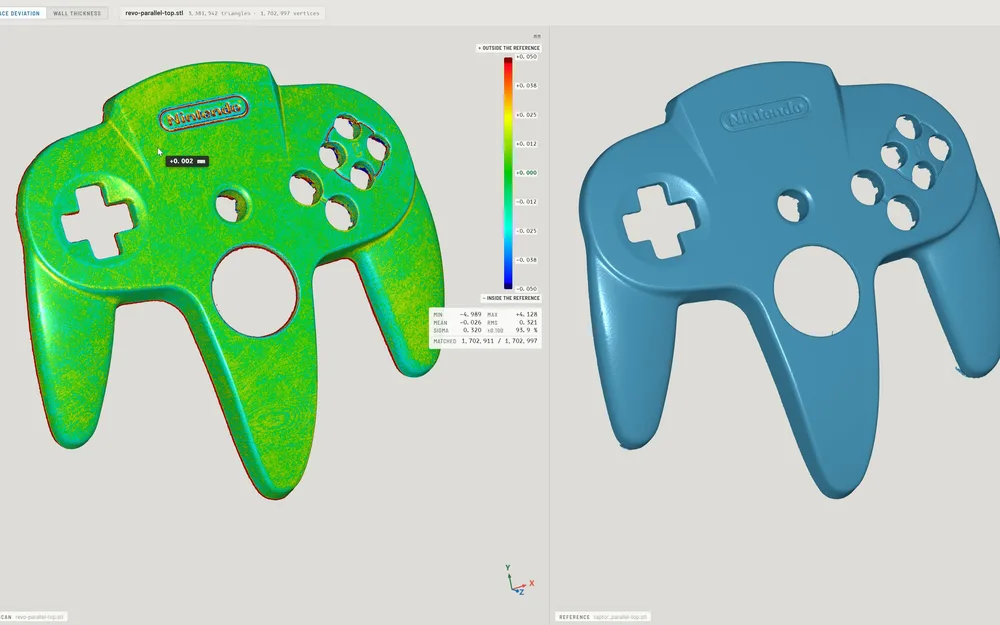Select the Surface Deviation tab

[x=22, y=13]
